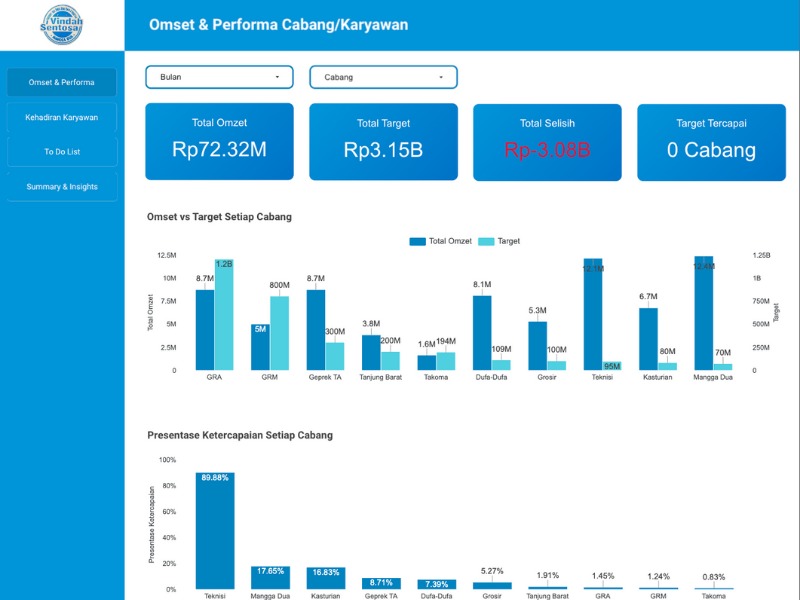Image resolution: width=800 pixels, height=600 pixels.
Task: Click the Total Omzet scorecard
Action: pos(219,141)
